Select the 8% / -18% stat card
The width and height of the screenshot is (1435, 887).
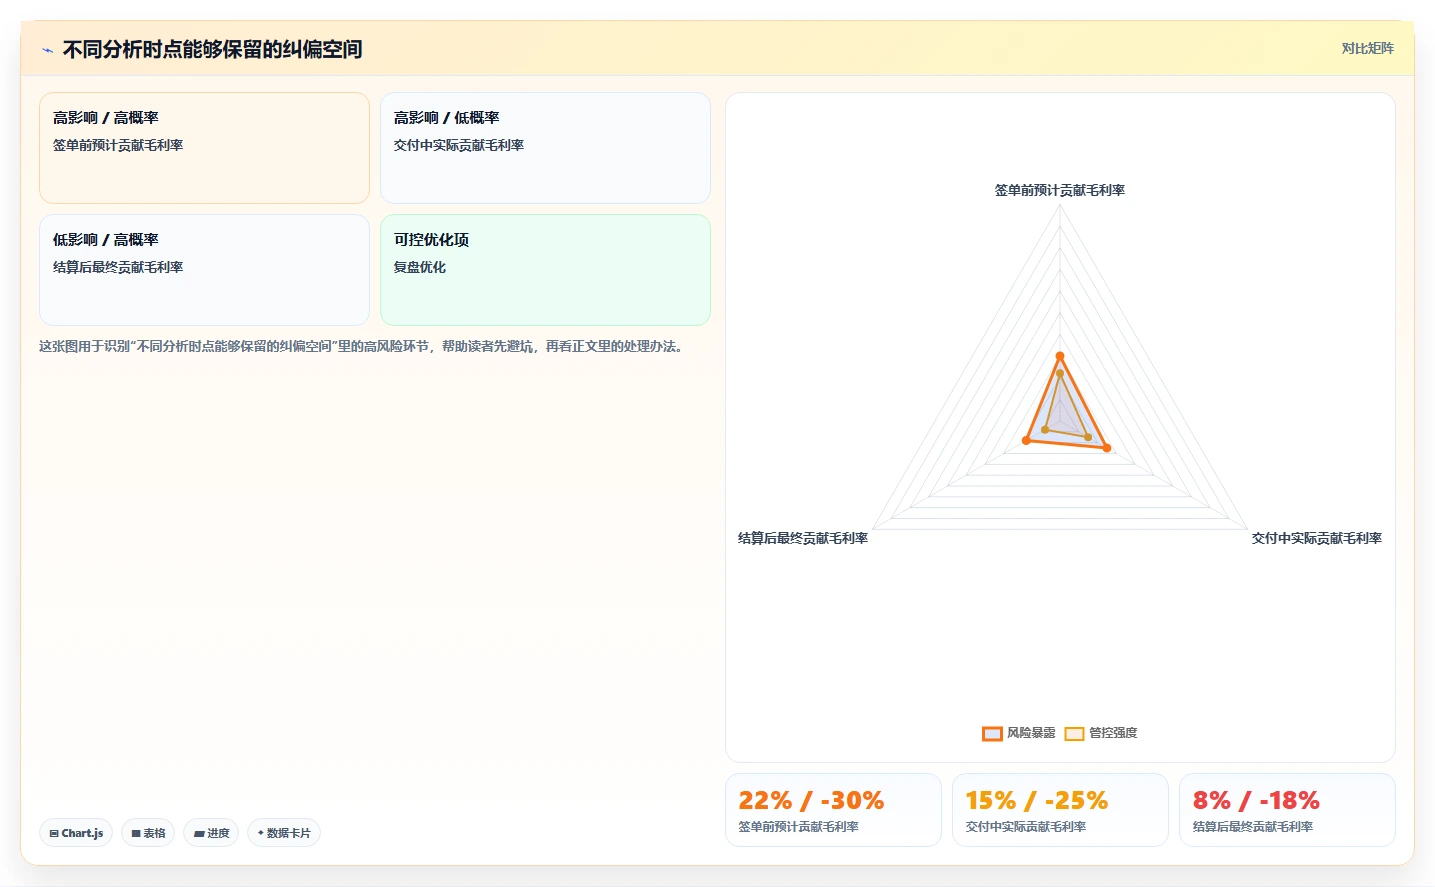pyautogui.click(x=1287, y=810)
